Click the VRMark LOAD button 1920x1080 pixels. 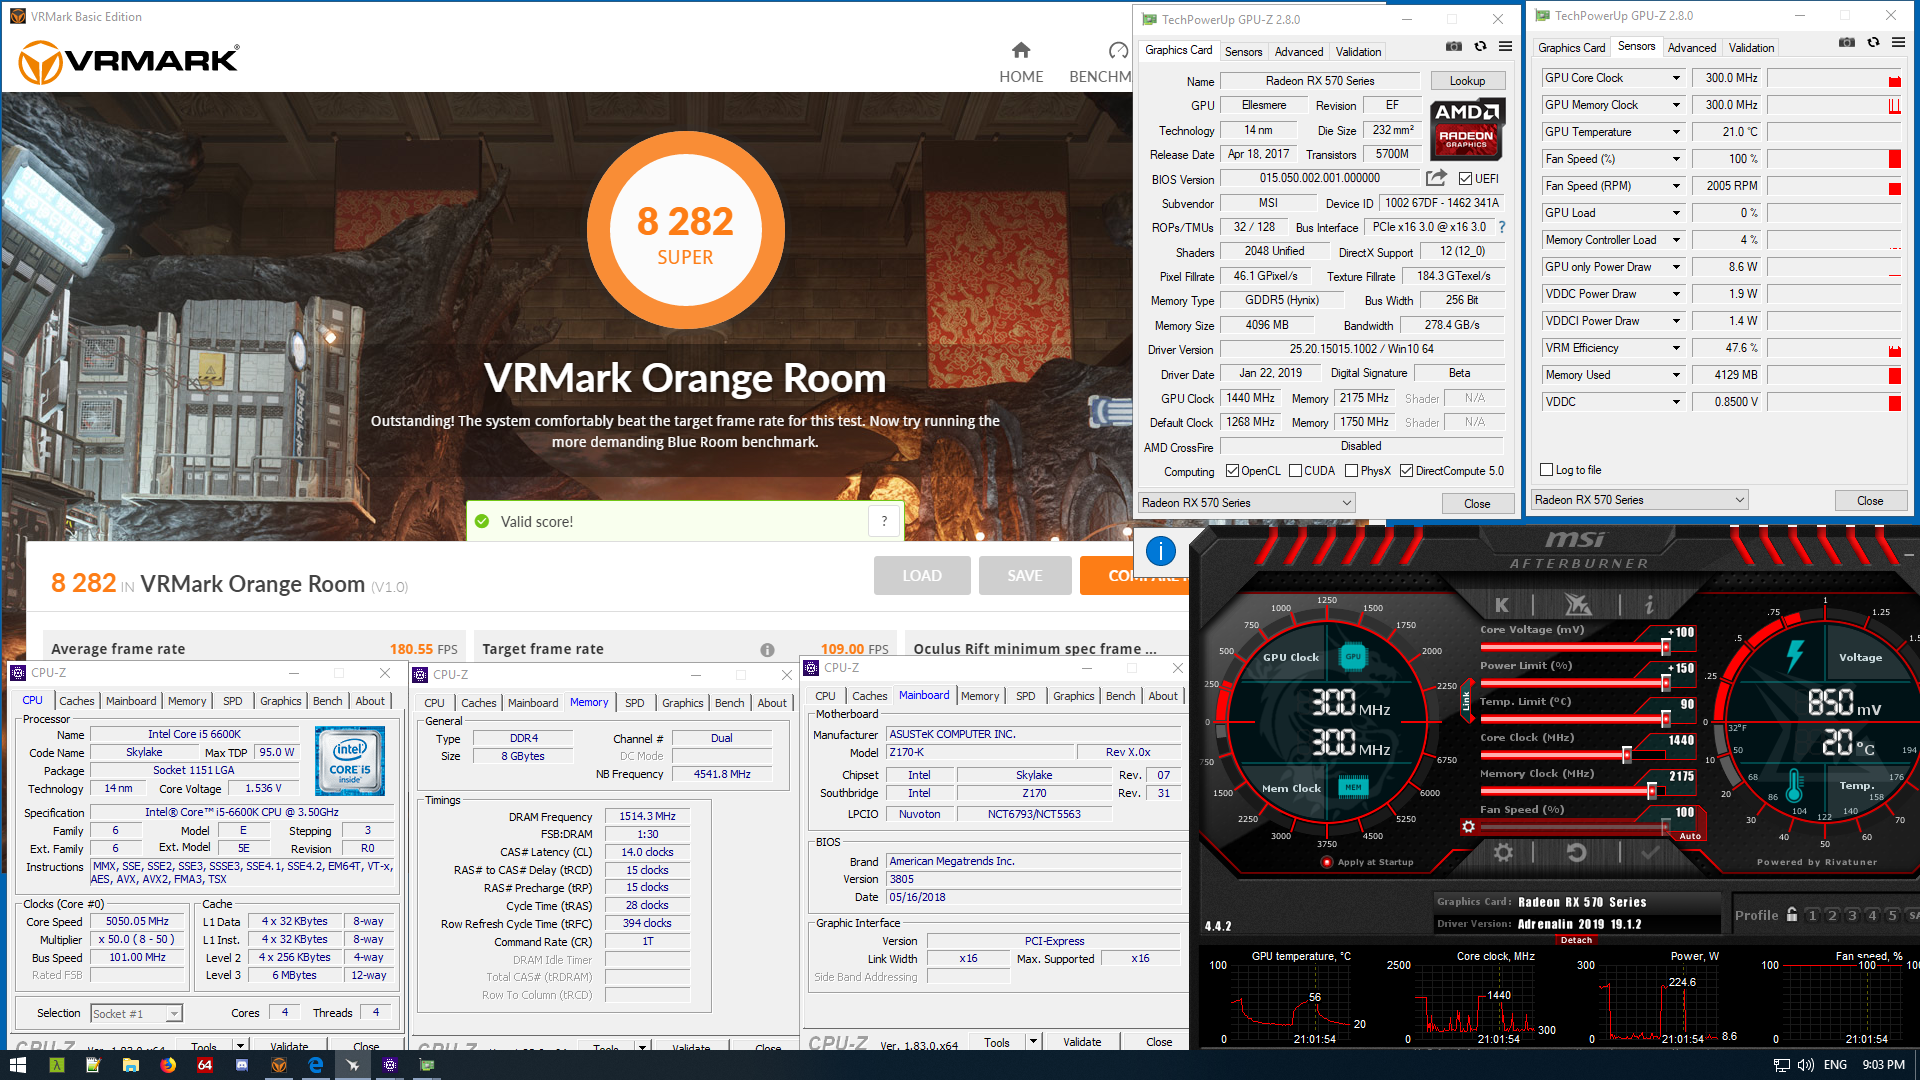tap(922, 576)
